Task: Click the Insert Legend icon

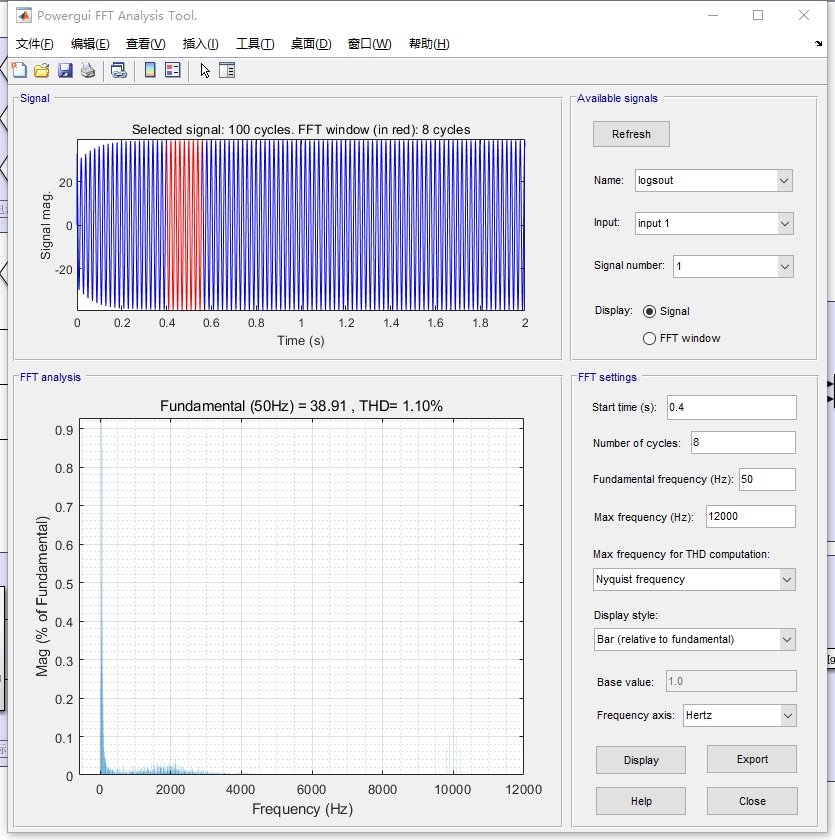Action: [x=172, y=70]
